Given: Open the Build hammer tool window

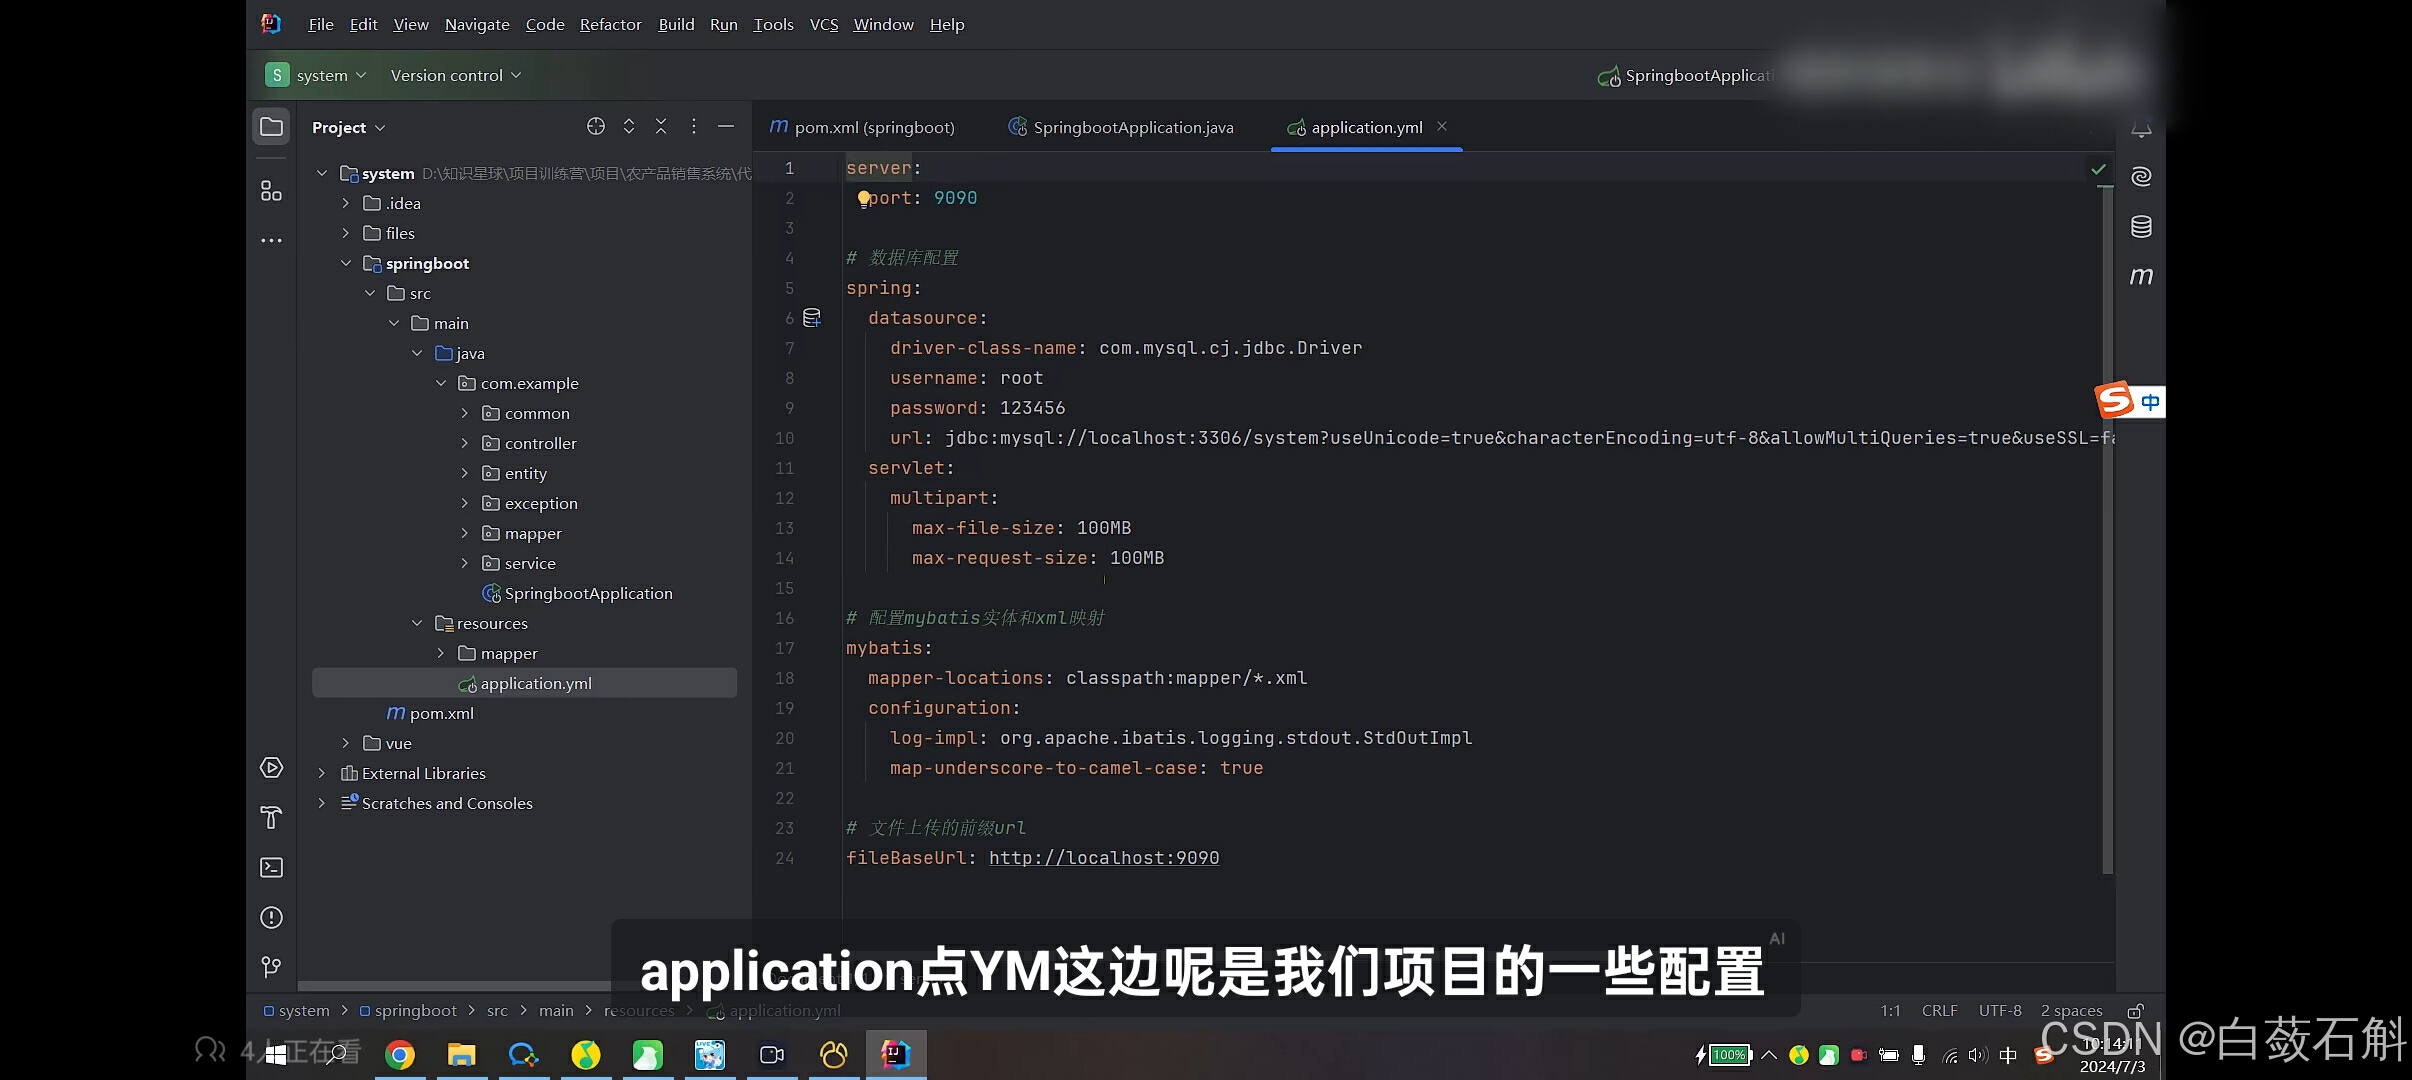Looking at the screenshot, I should [x=271, y=818].
